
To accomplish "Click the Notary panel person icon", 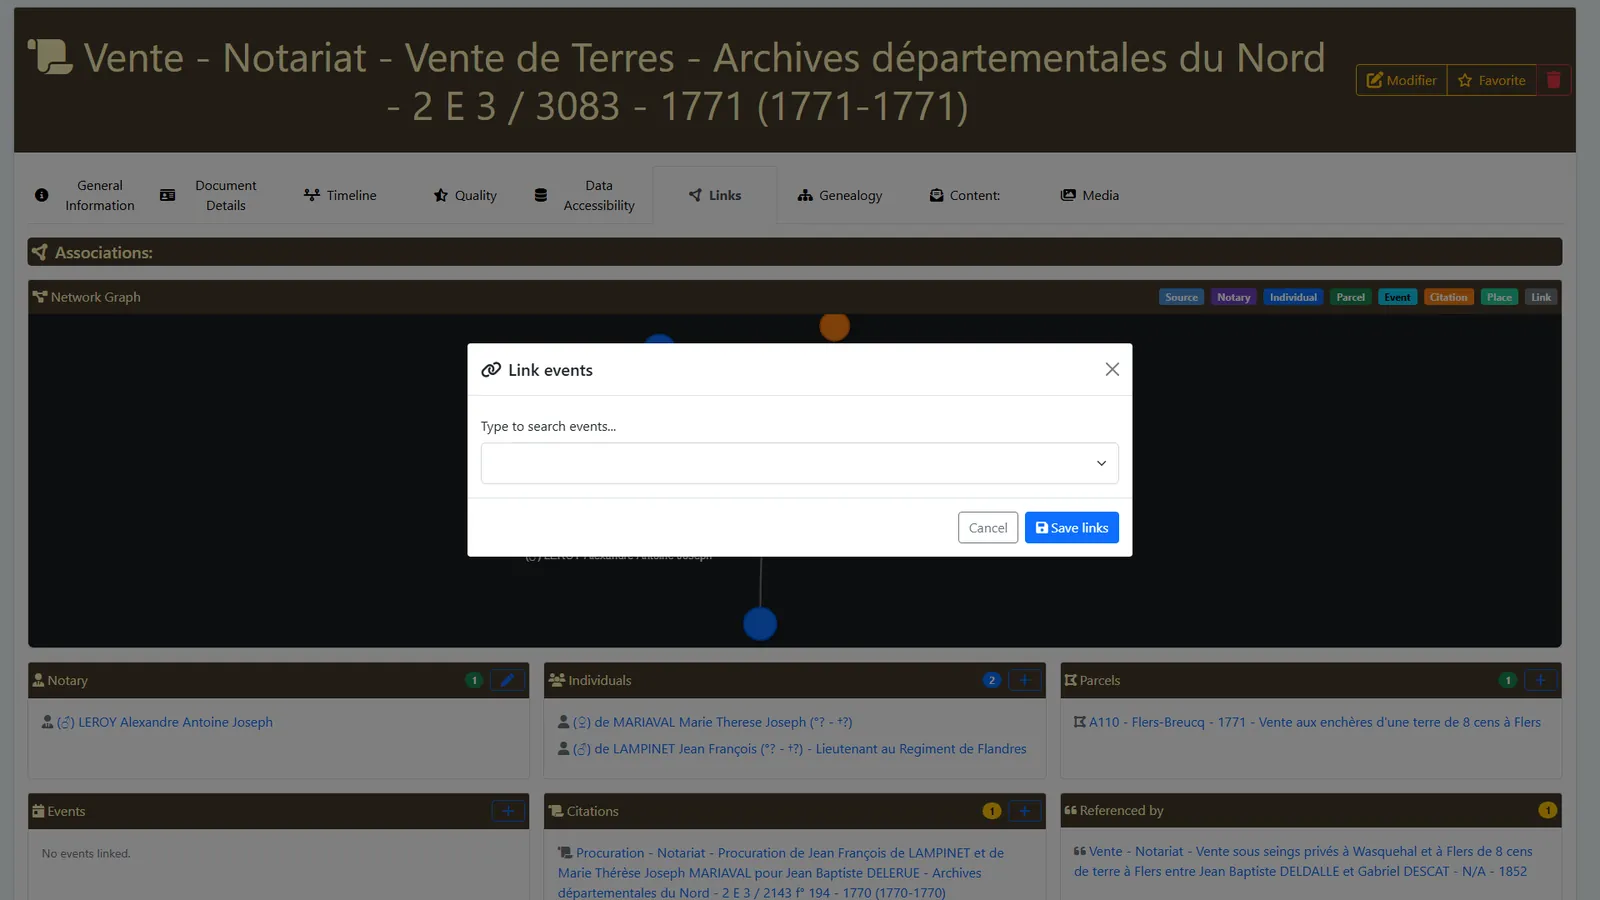I will tap(38, 680).
